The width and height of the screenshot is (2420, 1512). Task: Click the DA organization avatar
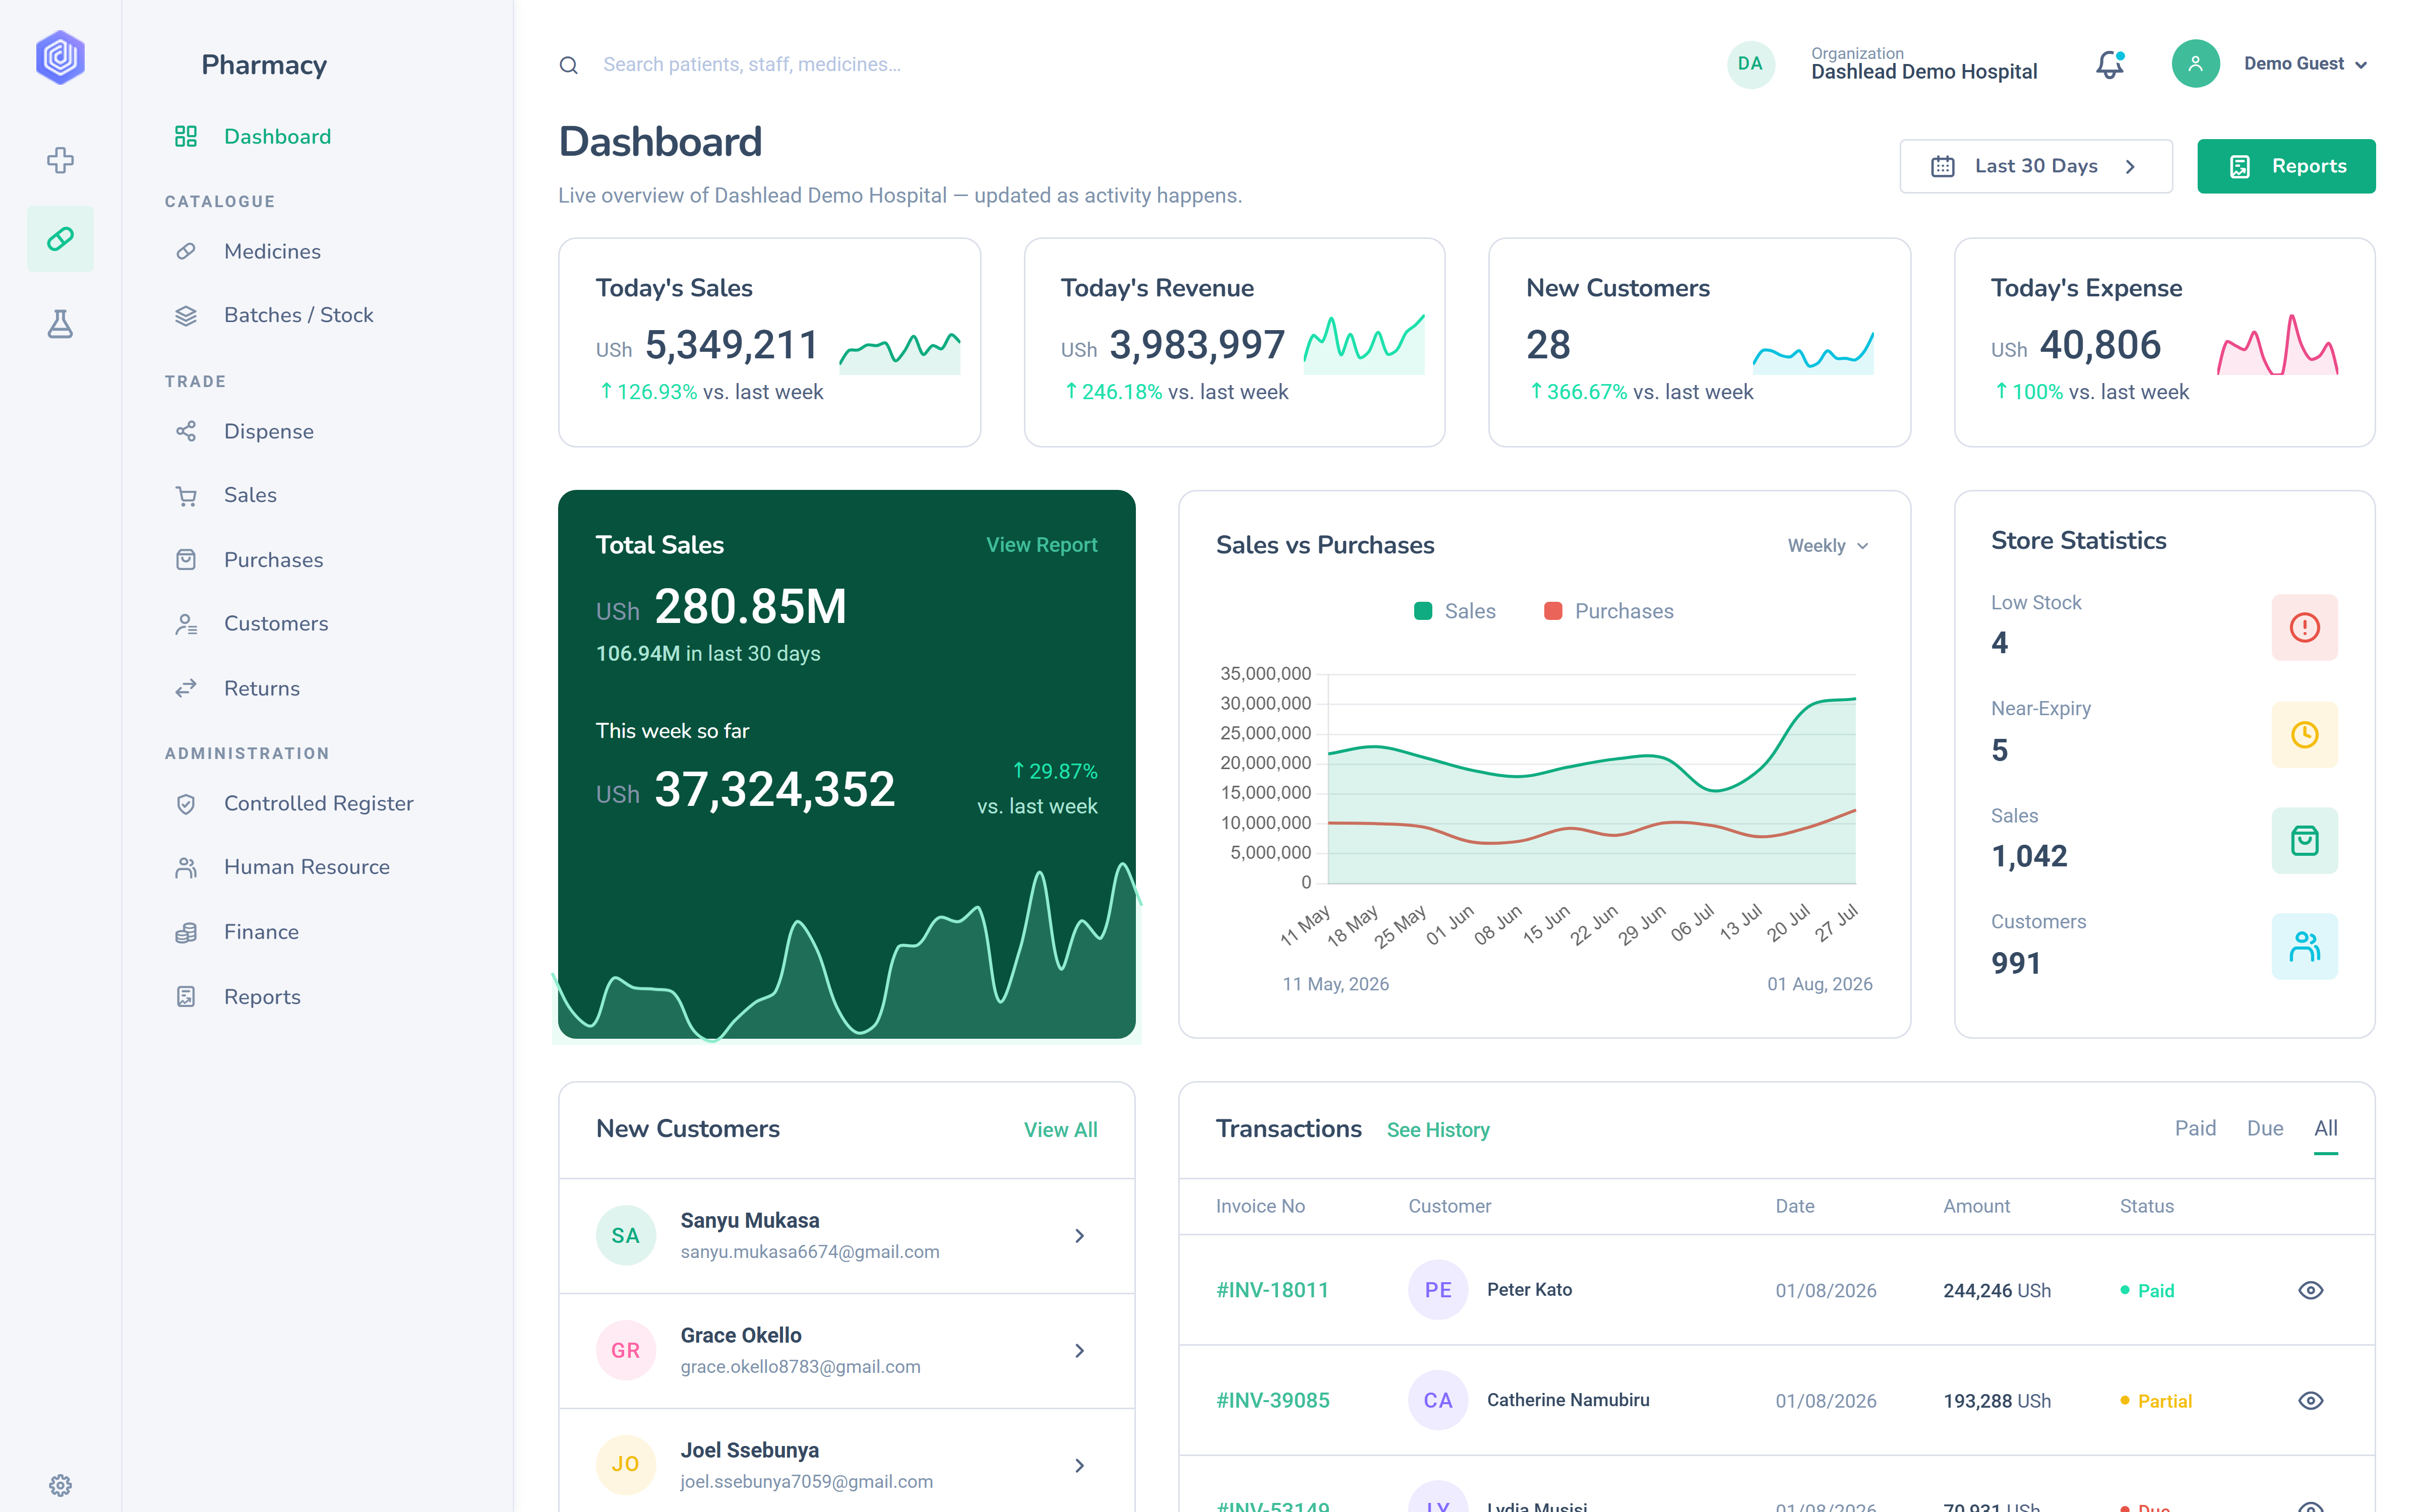(x=1750, y=64)
